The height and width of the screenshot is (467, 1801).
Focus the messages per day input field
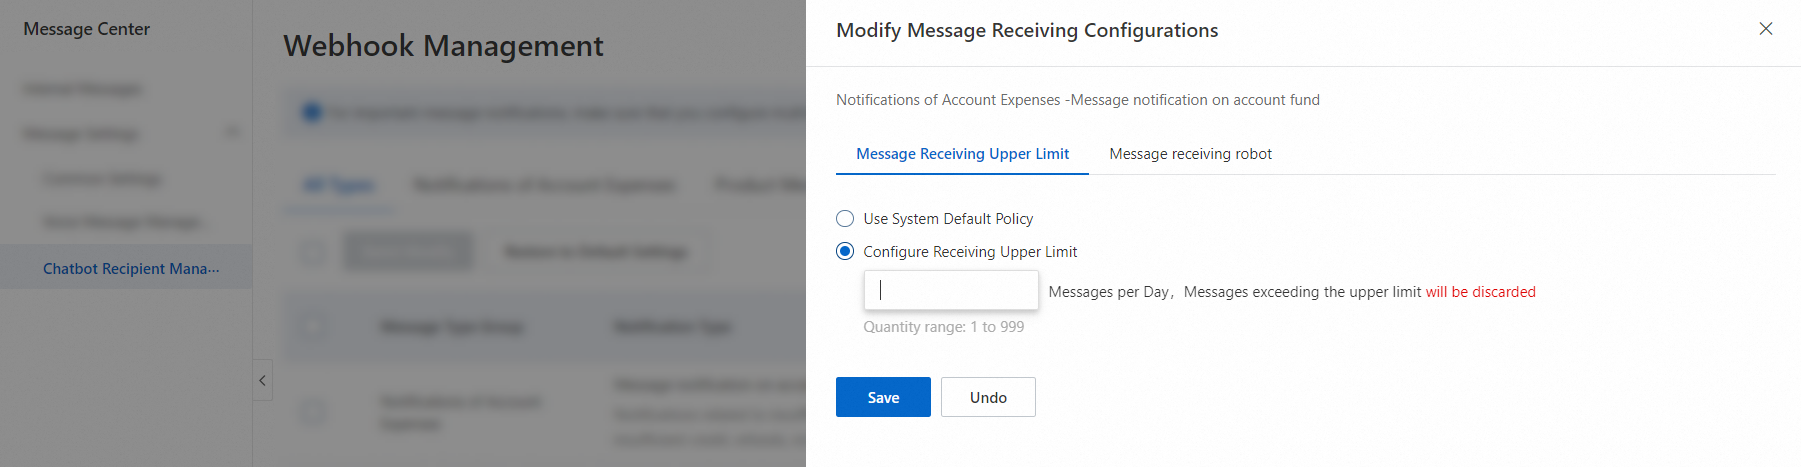click(951, 291)
